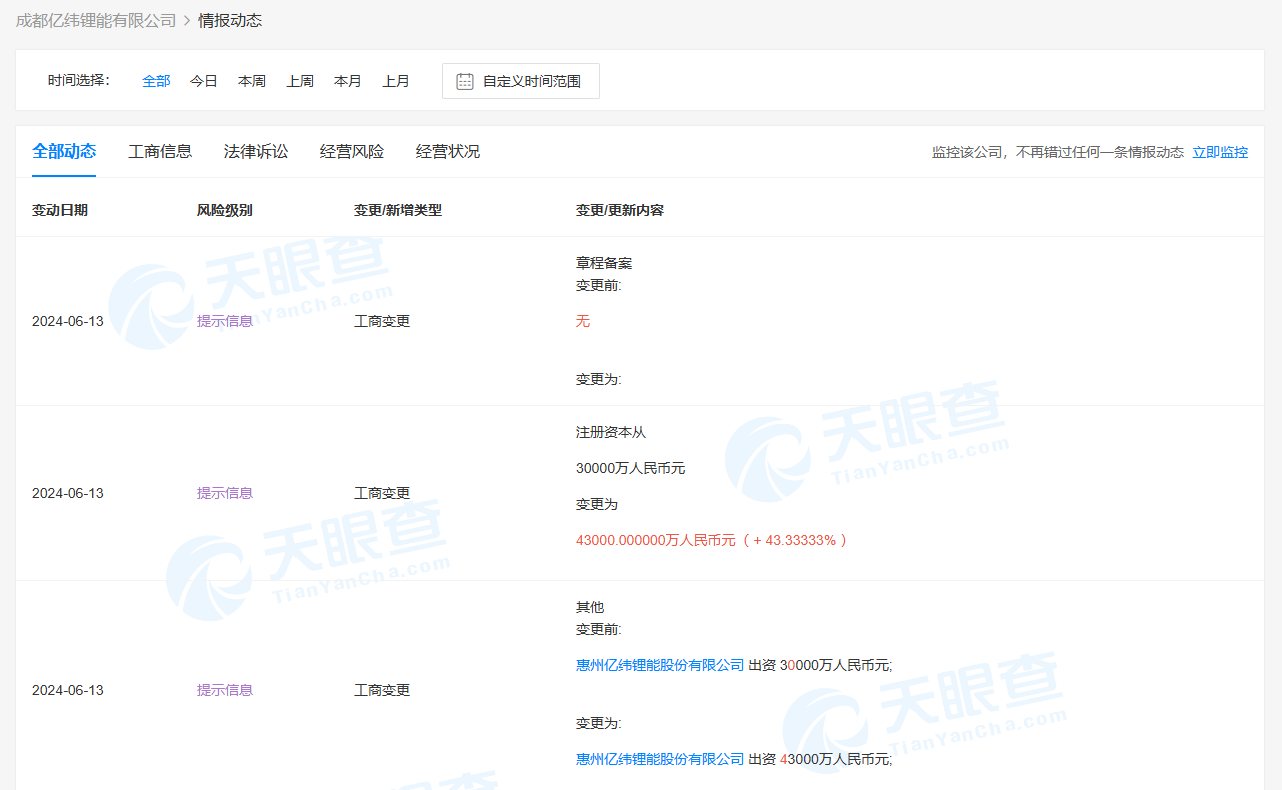Open 惠州亿纬锂能股份有限公司 link under 变更为

tap(660, 759)
